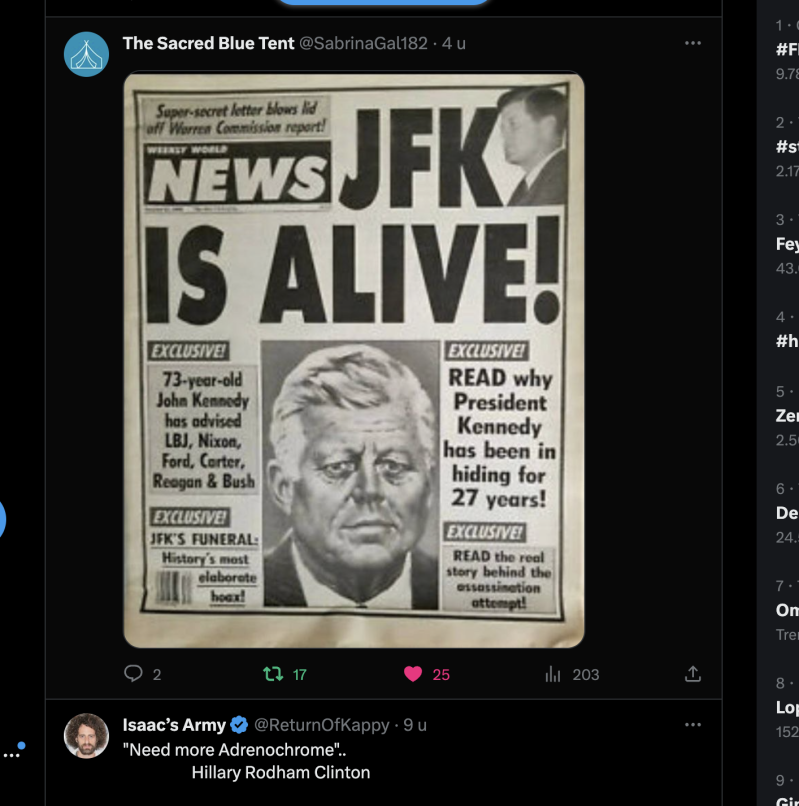Enlarge the JFK Is Alive newspaper image
The width and height of the screenshot is (799, 806).
click(x=353, y=360)
